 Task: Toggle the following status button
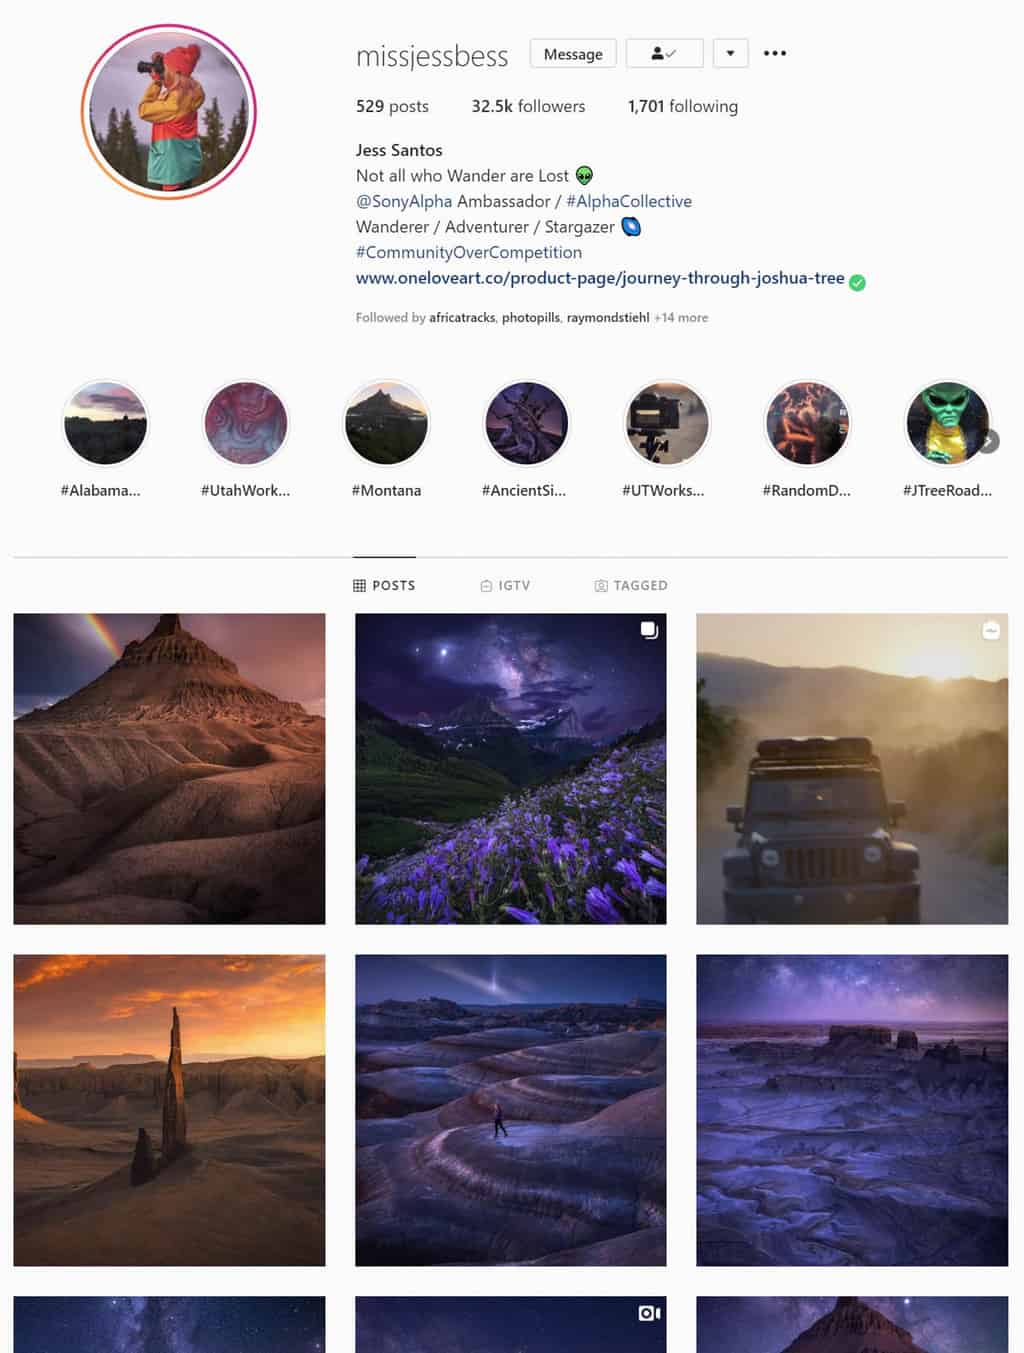pos(664,53)
